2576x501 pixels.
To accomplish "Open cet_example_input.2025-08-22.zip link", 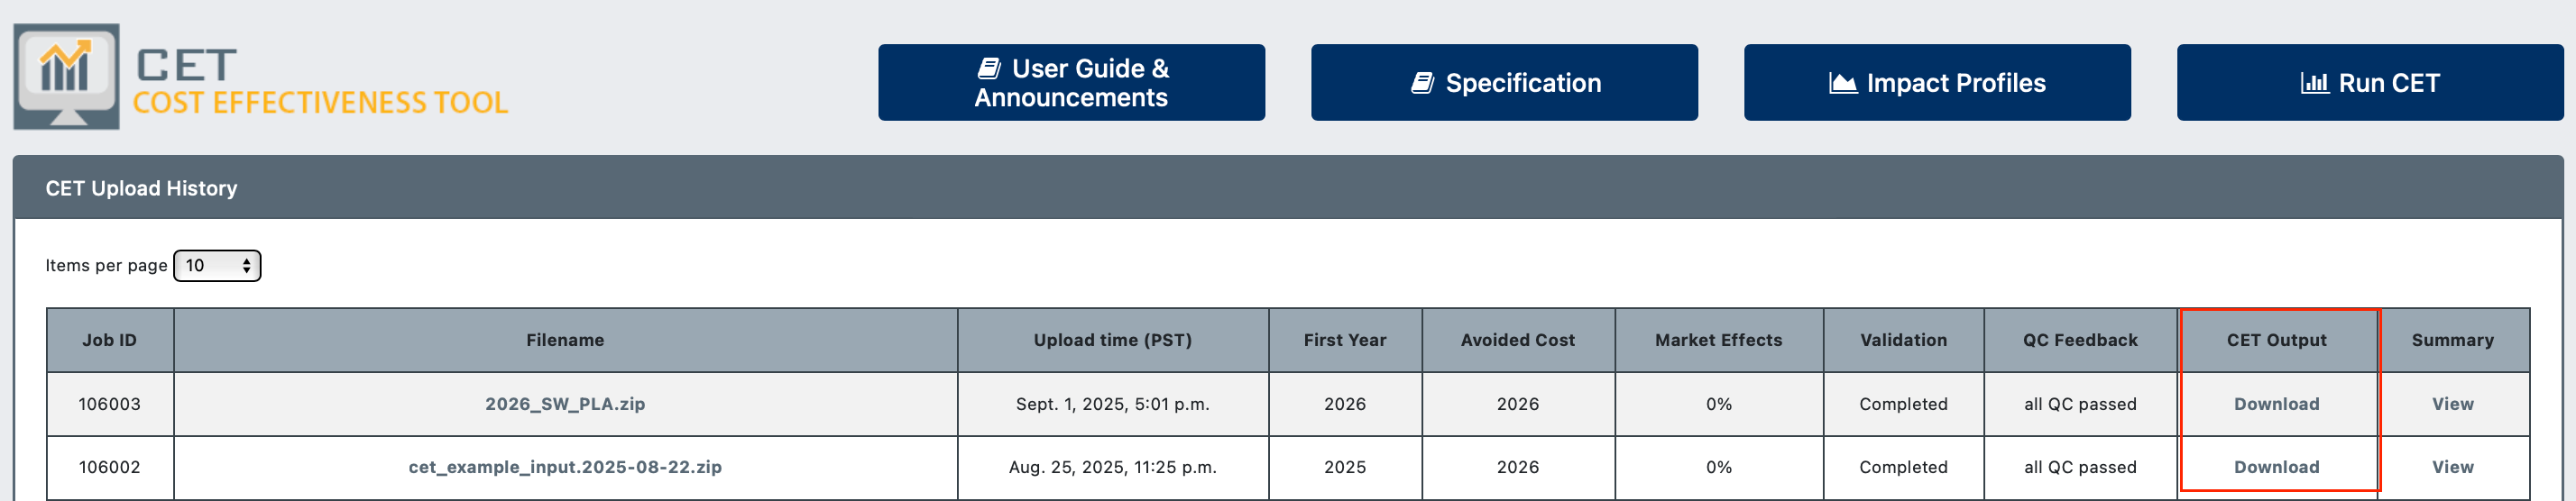I will point(565,467).
